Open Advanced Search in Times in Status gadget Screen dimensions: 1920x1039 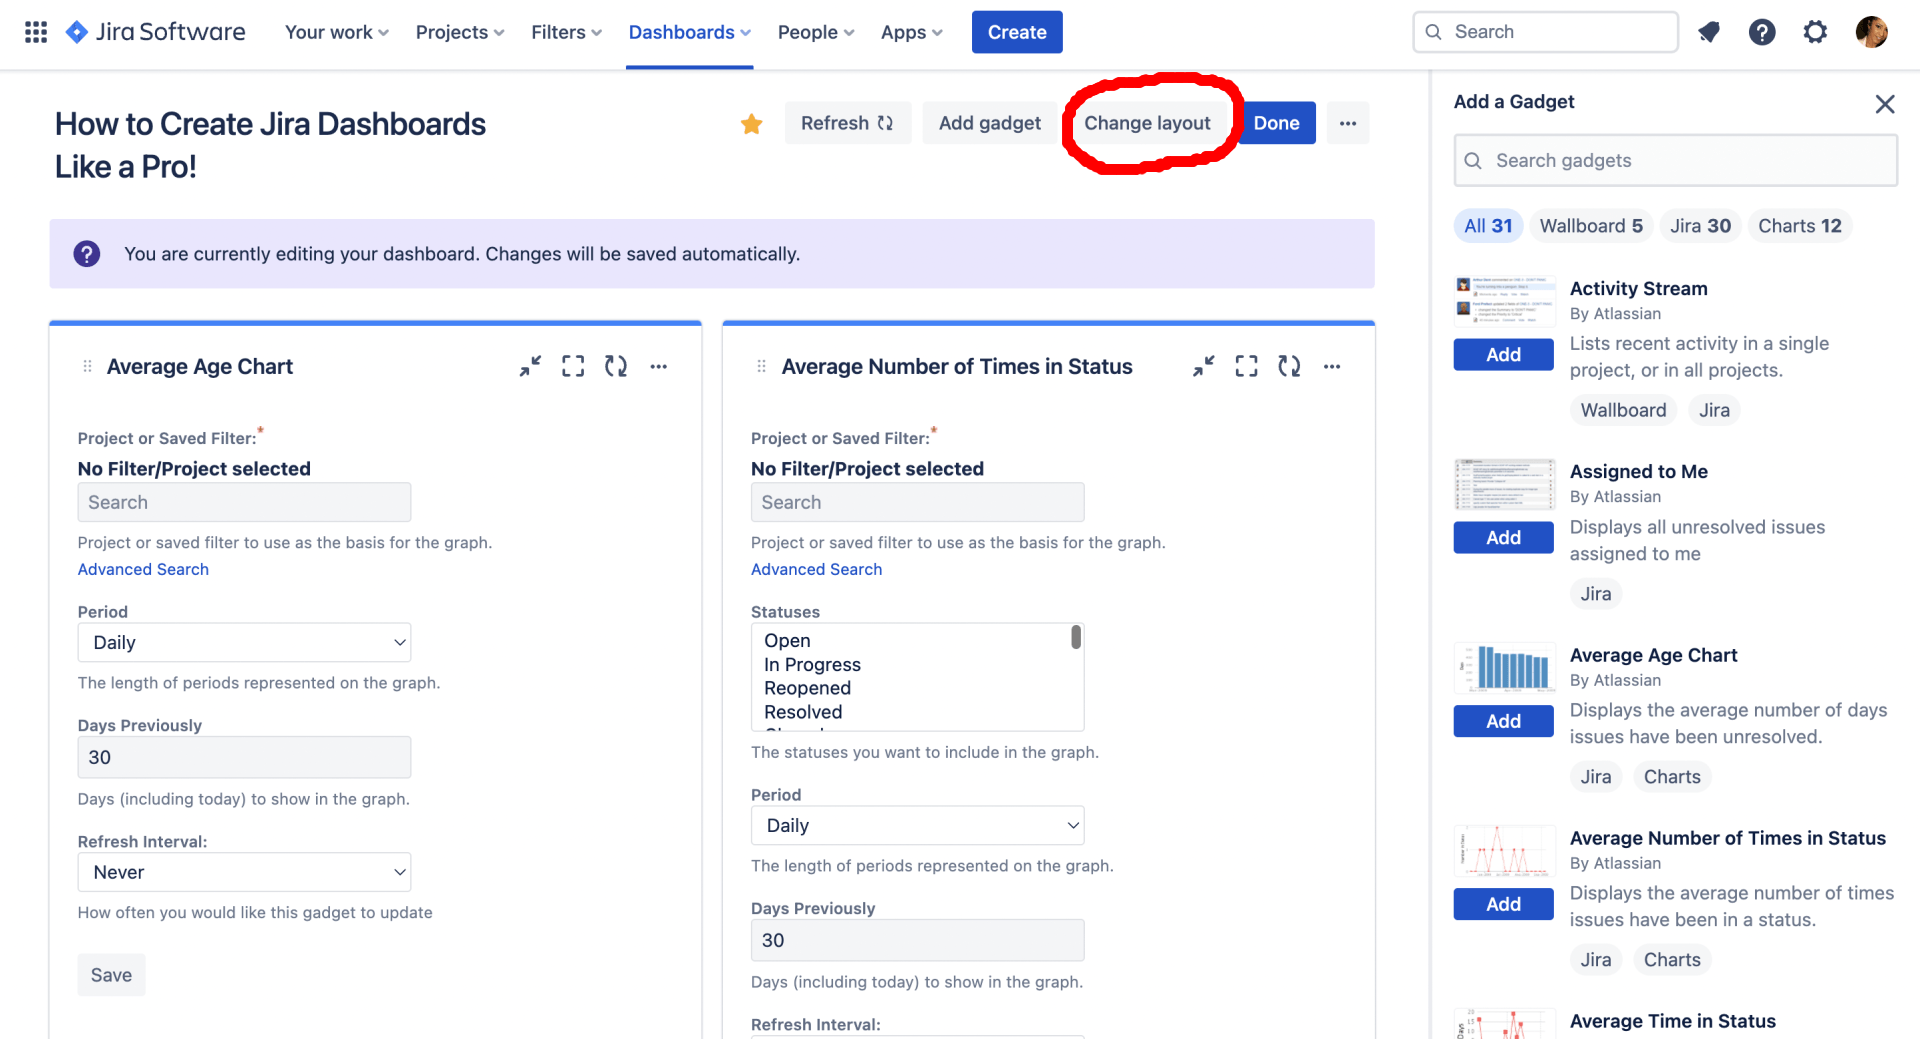click(x=816, y=569)
